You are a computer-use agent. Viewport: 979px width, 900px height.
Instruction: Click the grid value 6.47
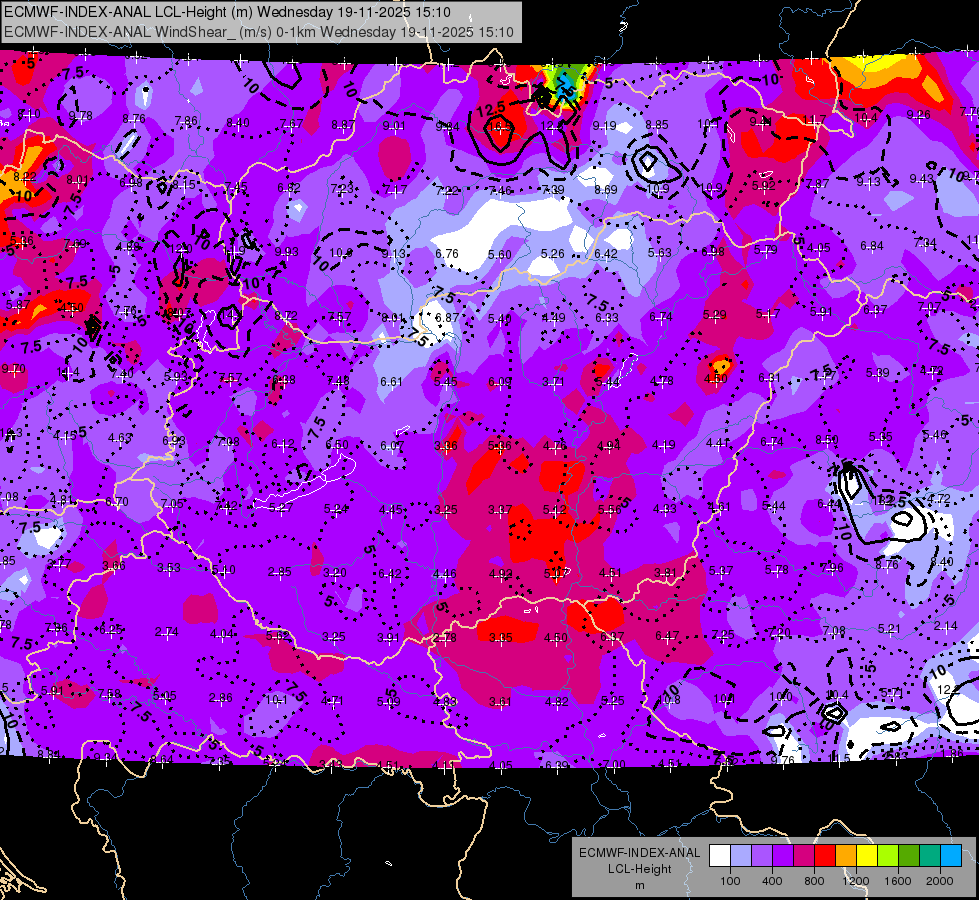point(667,636)
